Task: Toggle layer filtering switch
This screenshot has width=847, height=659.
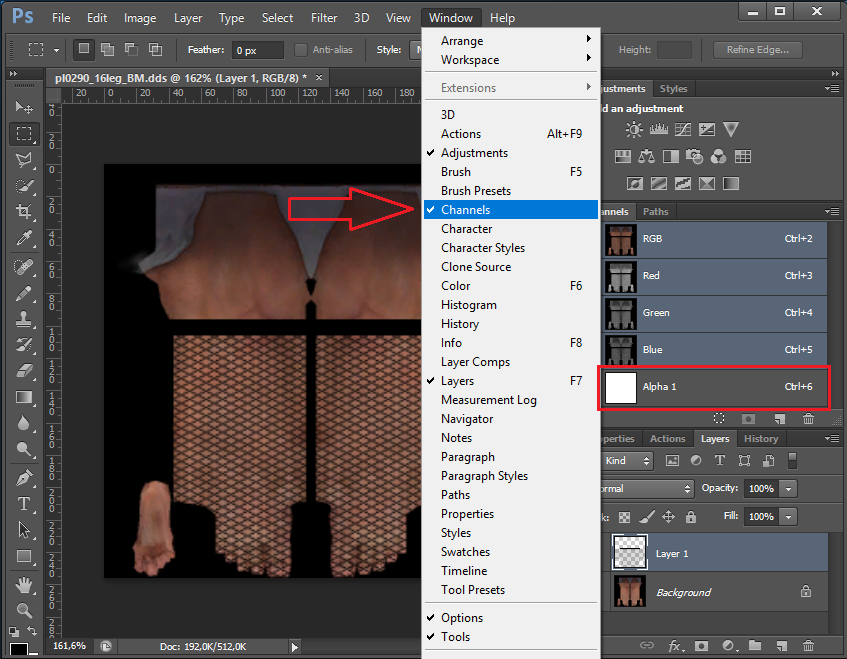Action: click(792, 461)
